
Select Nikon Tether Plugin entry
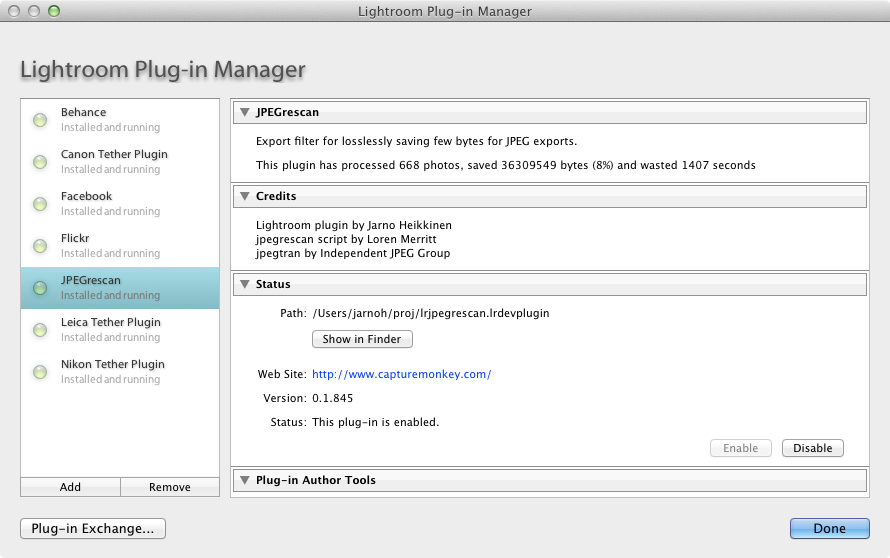point(120,372)
